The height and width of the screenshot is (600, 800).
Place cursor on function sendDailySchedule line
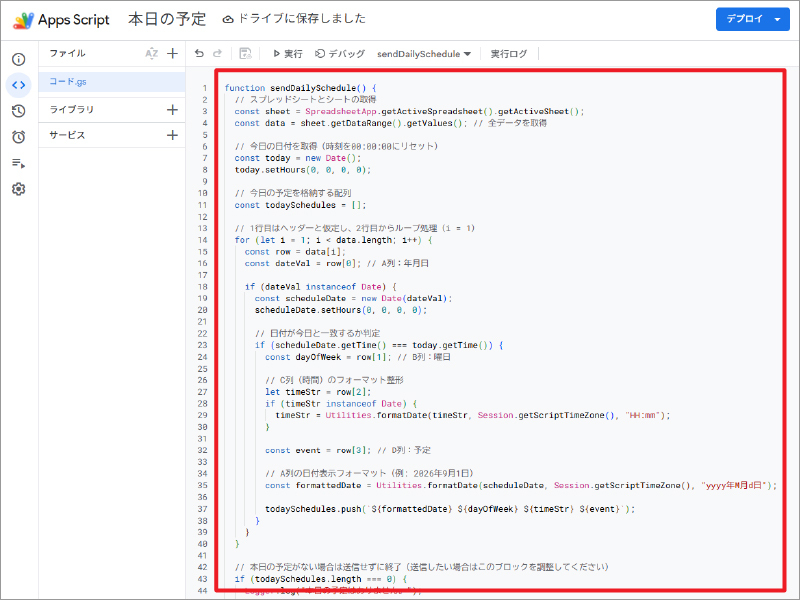point(301,88)
